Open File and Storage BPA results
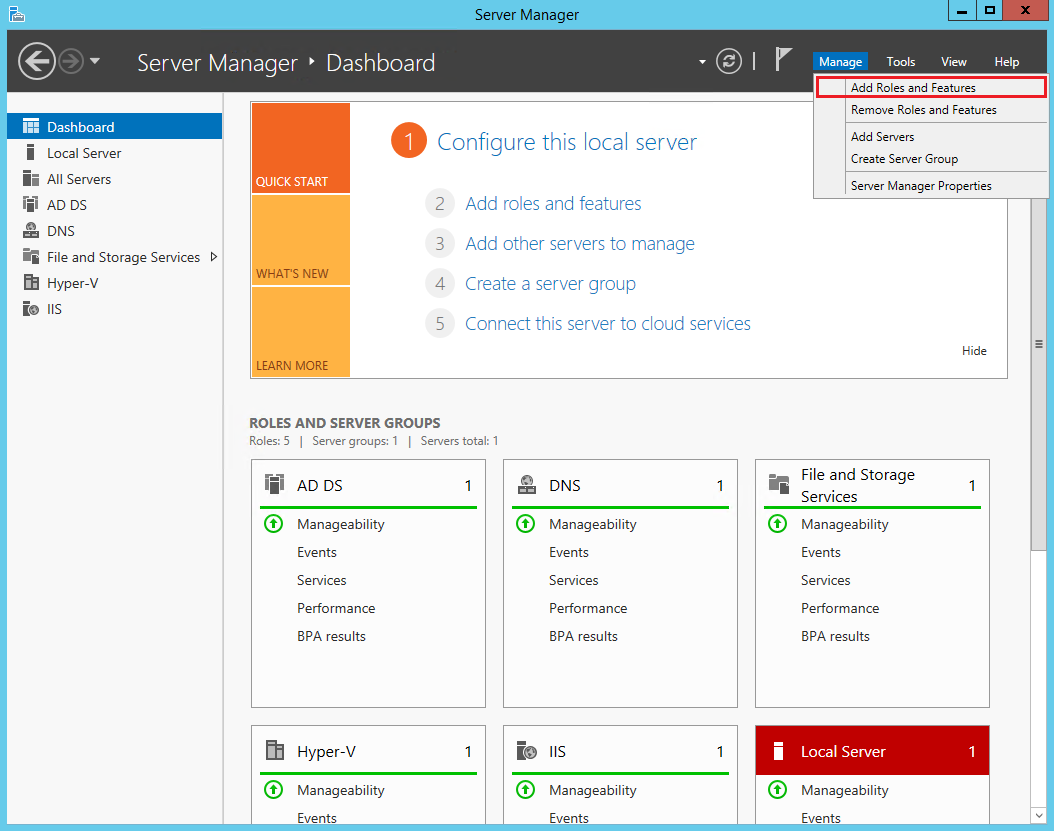This screenshot has height=831, width=1054. coord(836,636)
